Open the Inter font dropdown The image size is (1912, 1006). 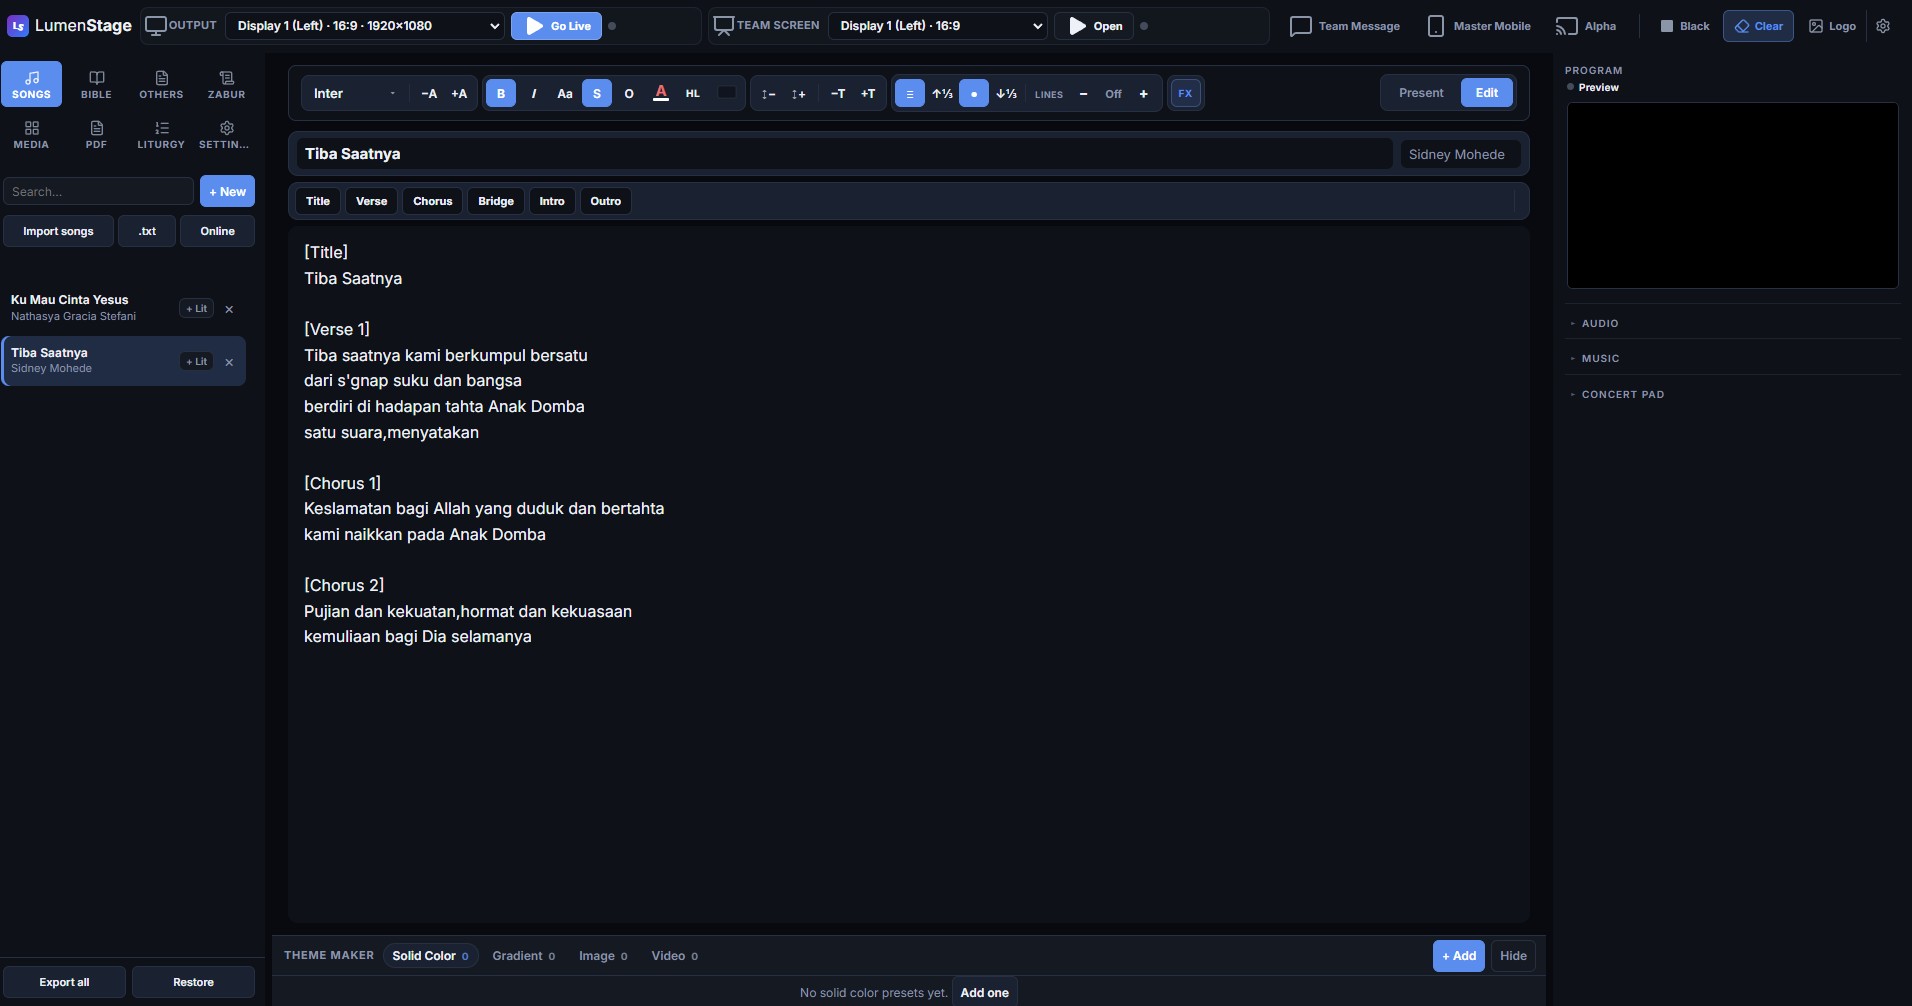354,94
